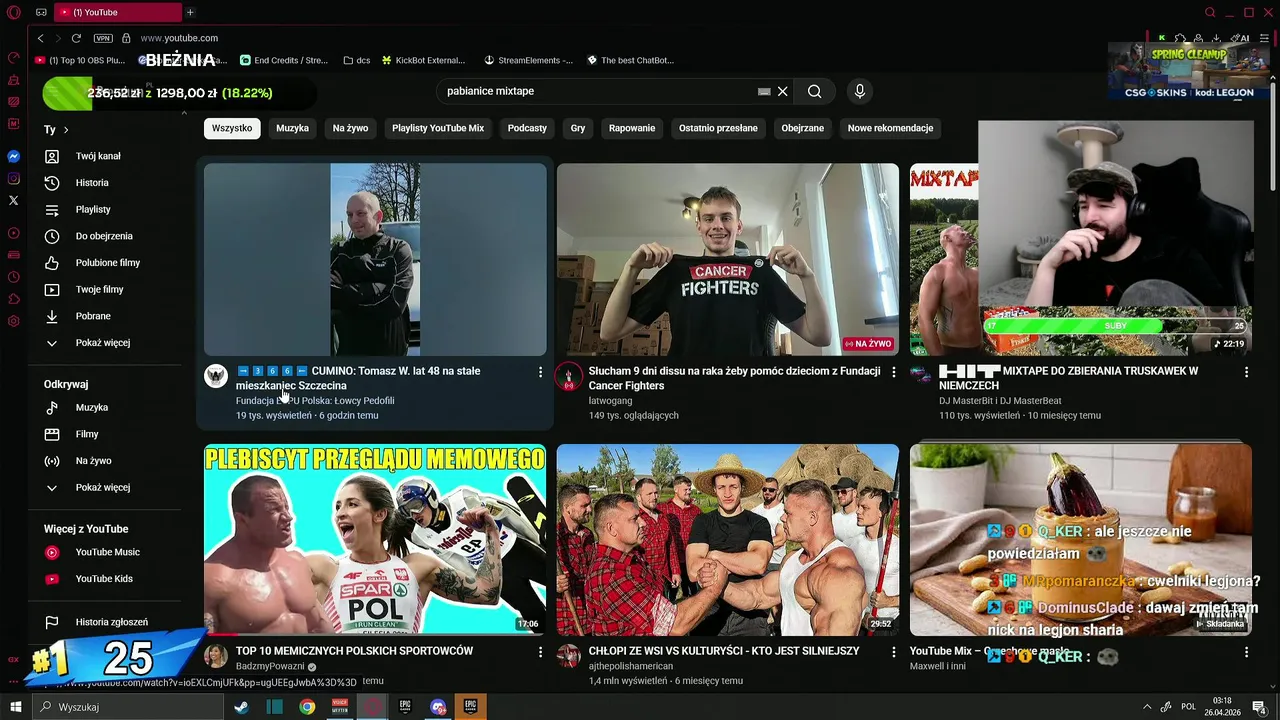
Task: Select the 'Wszystko' filter chip
Action: 232,128
